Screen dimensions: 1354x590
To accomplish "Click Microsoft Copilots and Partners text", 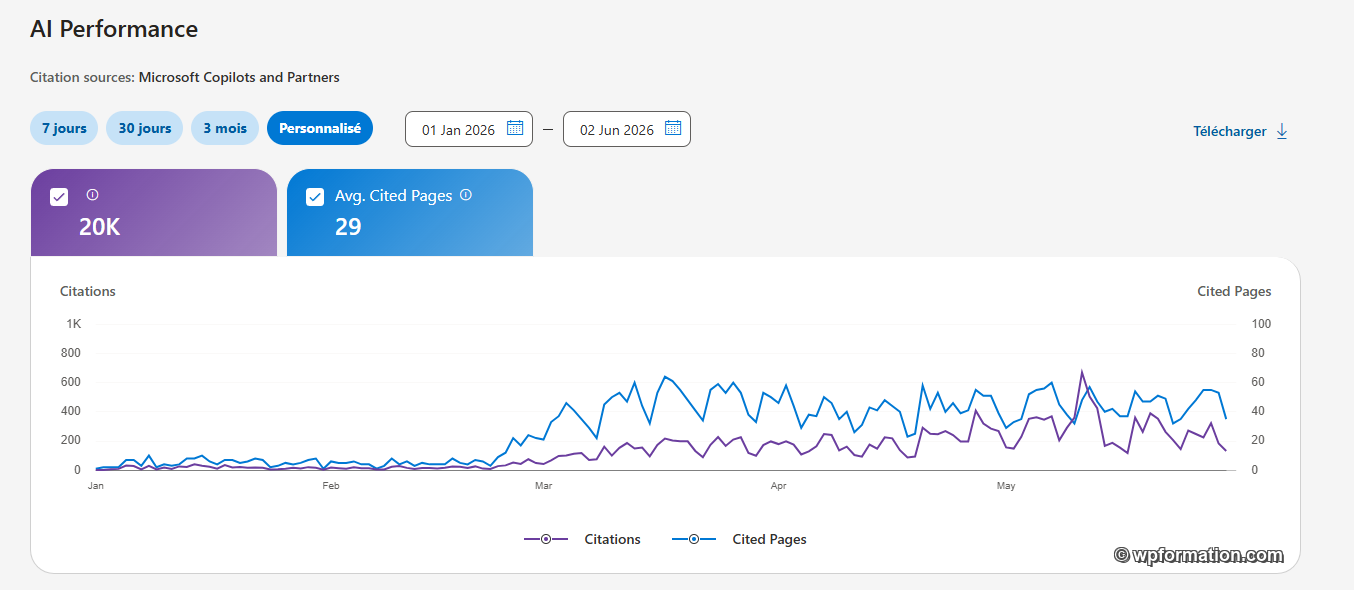I will 239,77.
